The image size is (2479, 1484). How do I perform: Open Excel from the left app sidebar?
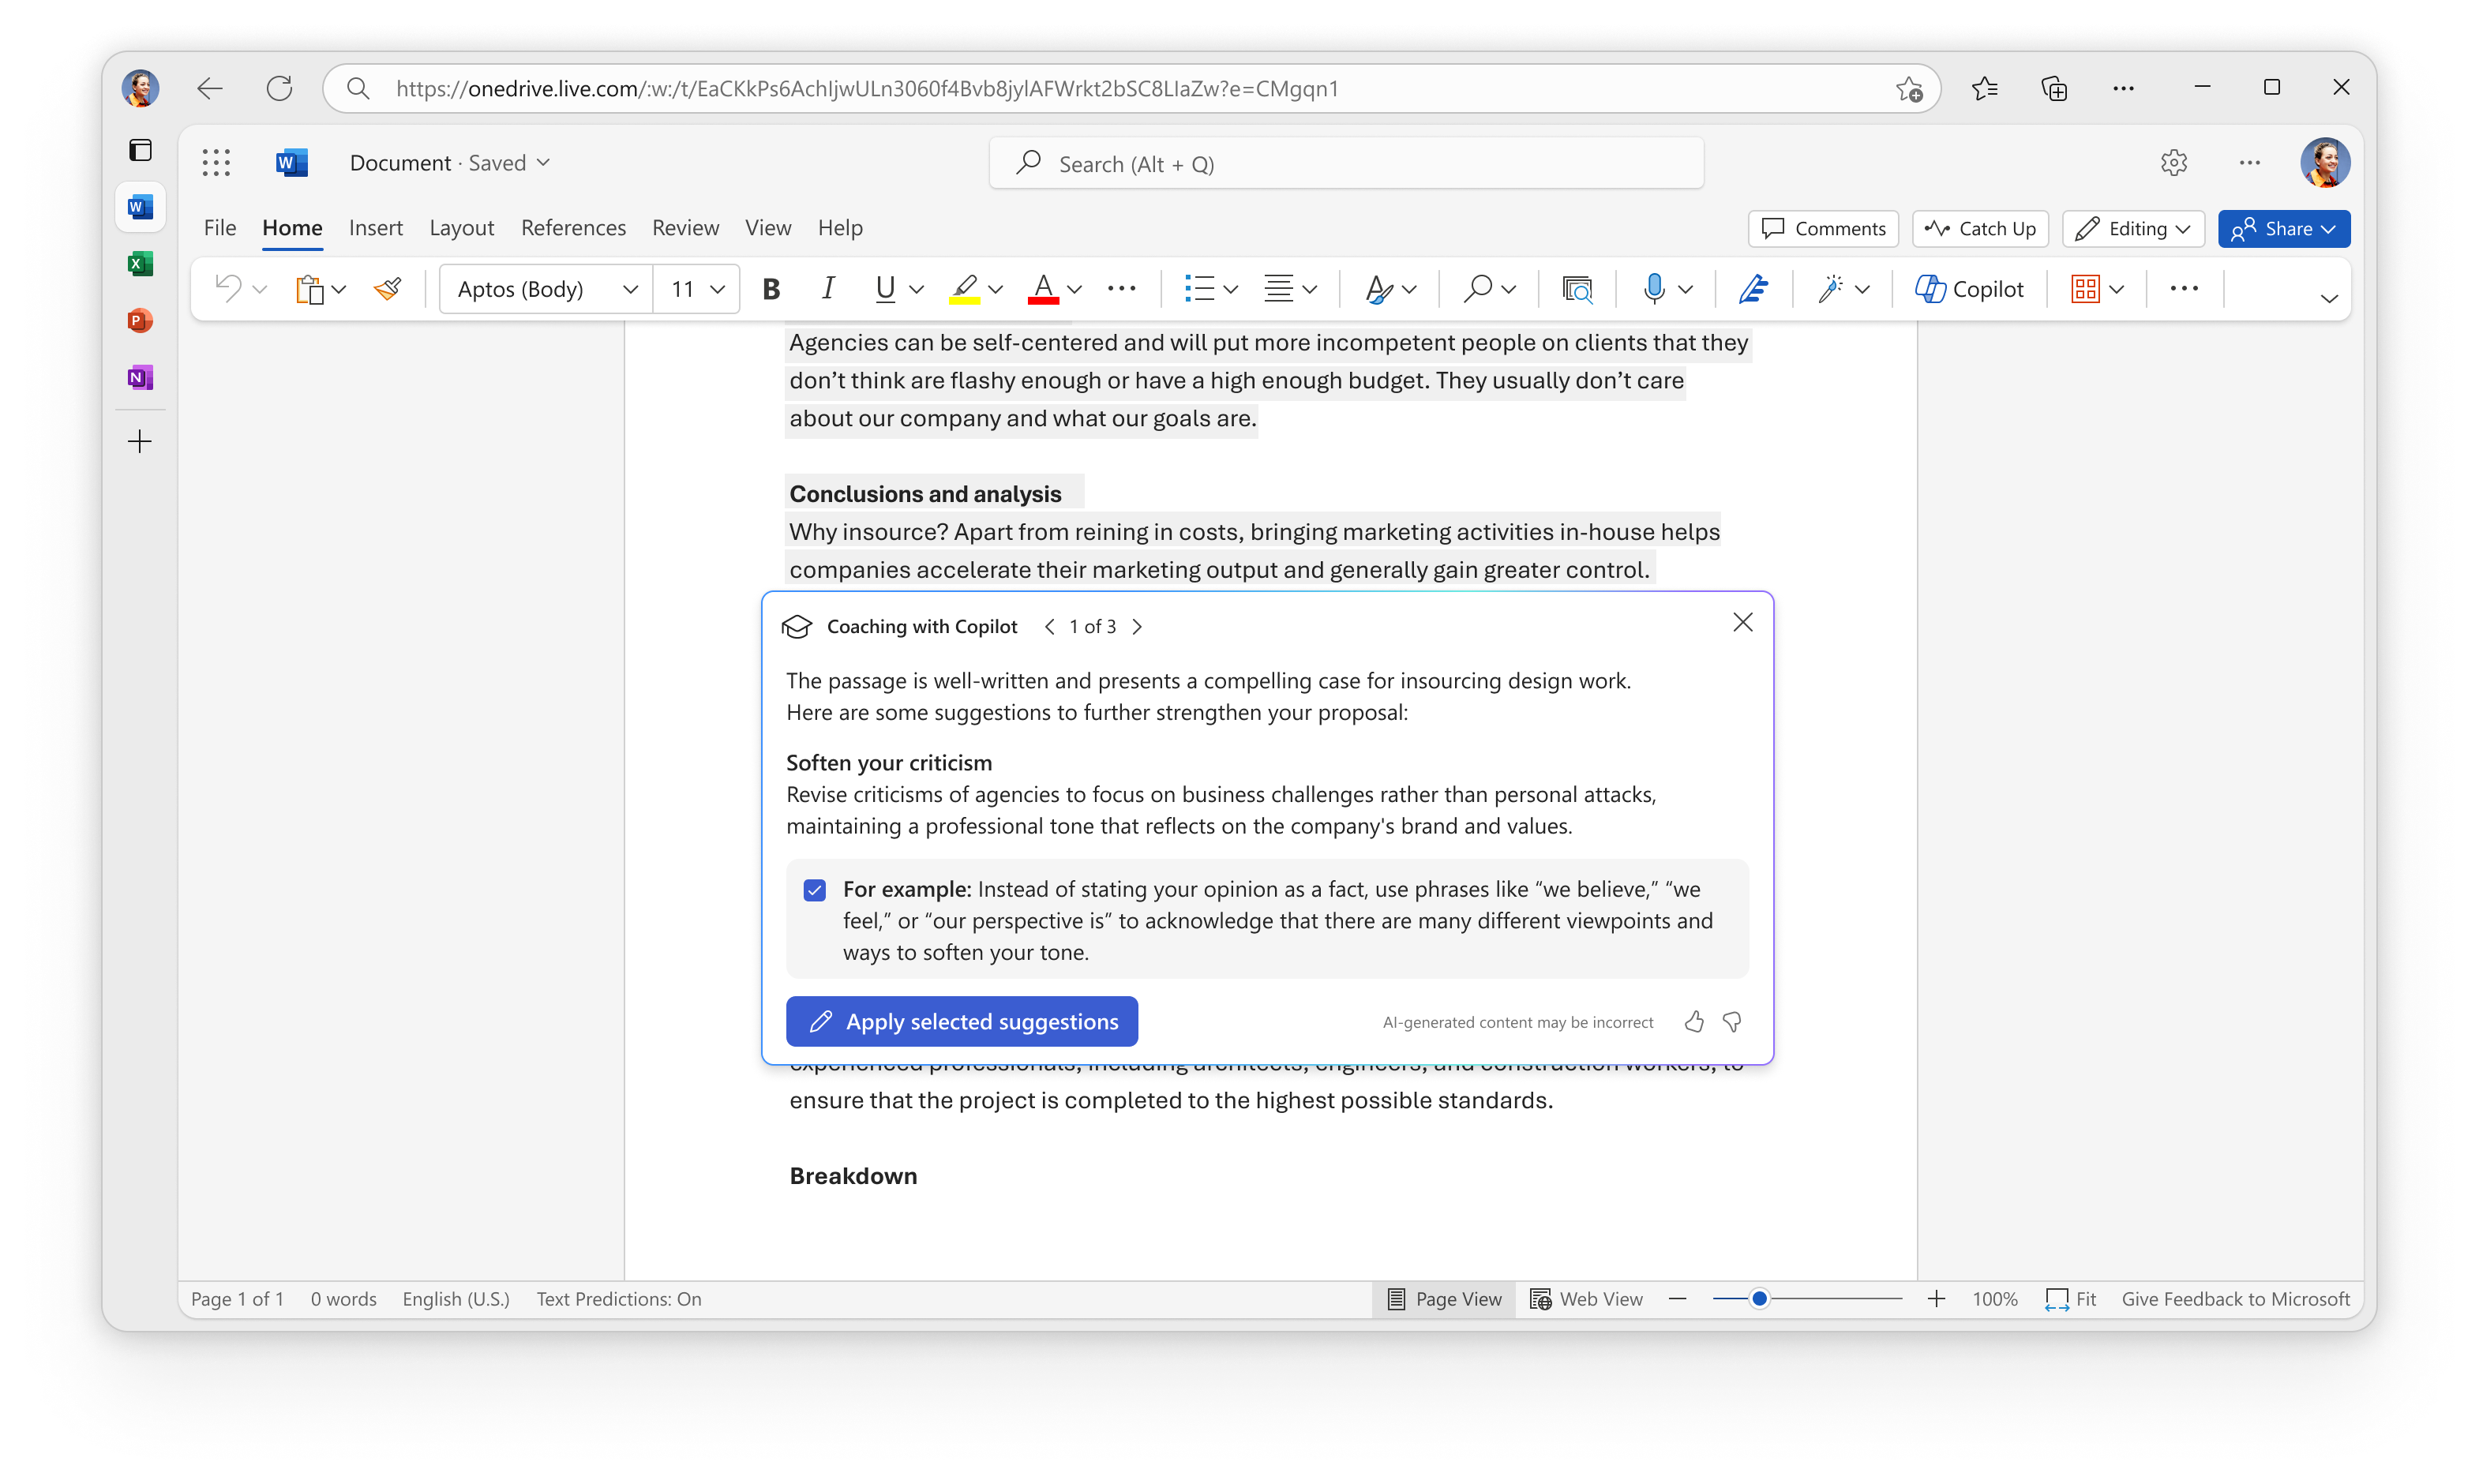(140, 264)
